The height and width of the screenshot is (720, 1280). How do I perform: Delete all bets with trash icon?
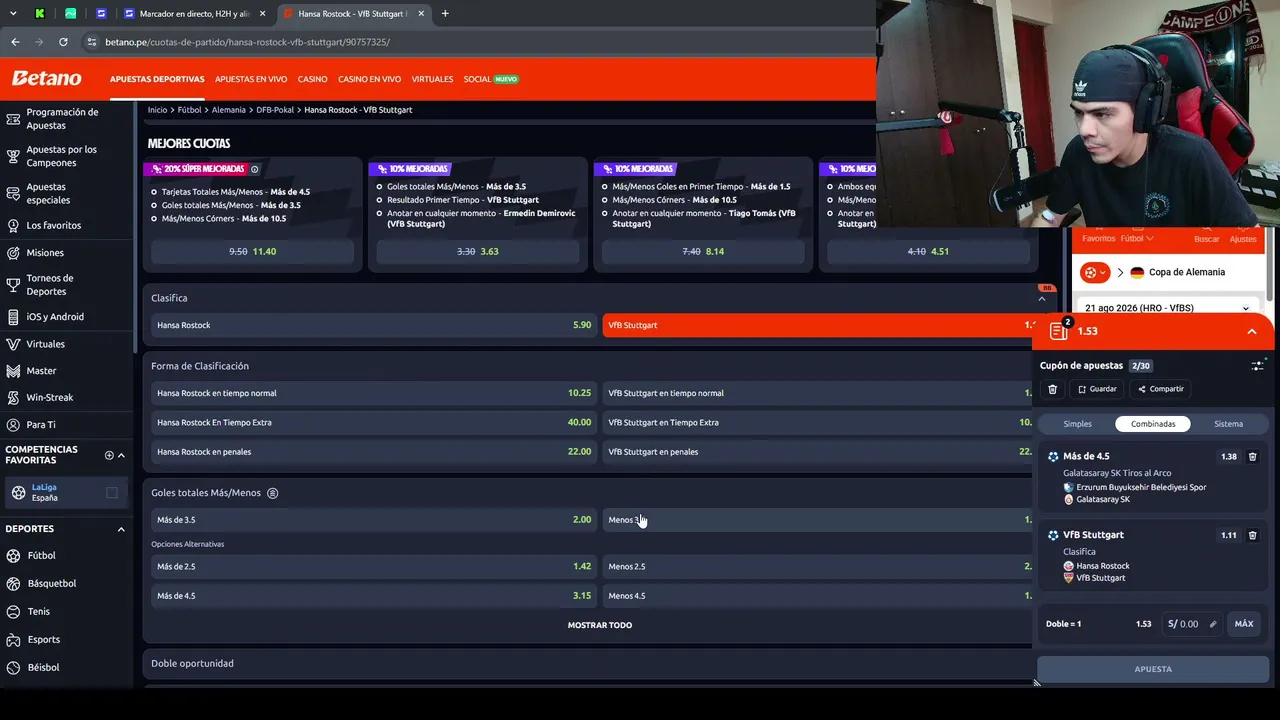click(1052, 389)
